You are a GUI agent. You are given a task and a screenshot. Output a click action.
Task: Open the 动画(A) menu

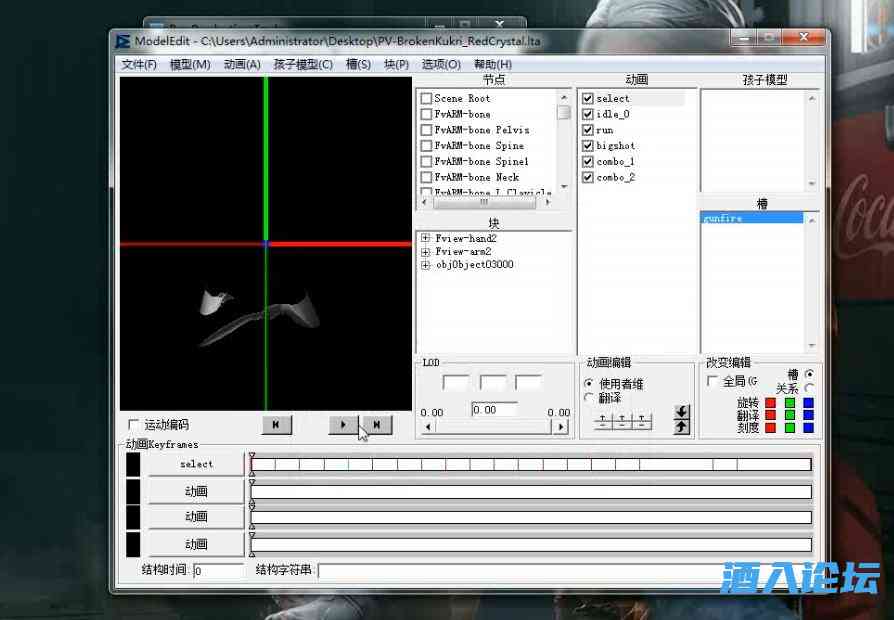coord(242,64)
